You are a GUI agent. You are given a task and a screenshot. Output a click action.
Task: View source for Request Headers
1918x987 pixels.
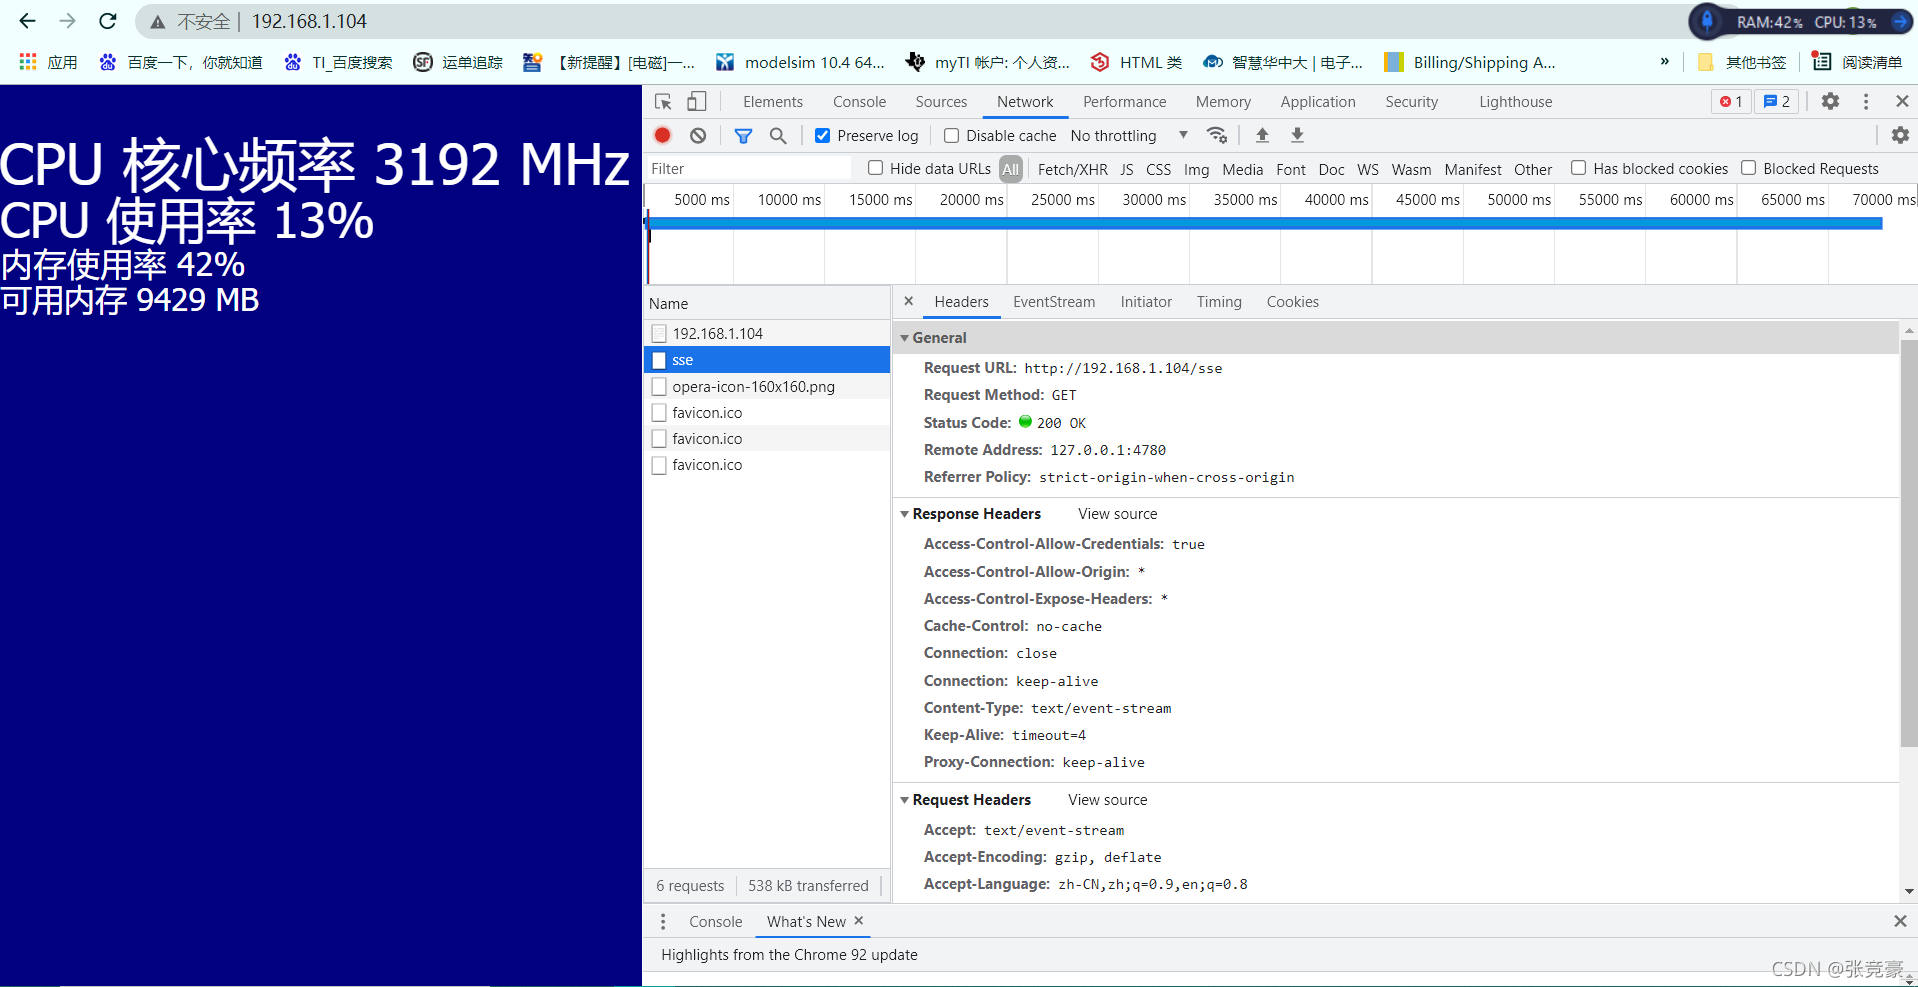[1107, 800]
